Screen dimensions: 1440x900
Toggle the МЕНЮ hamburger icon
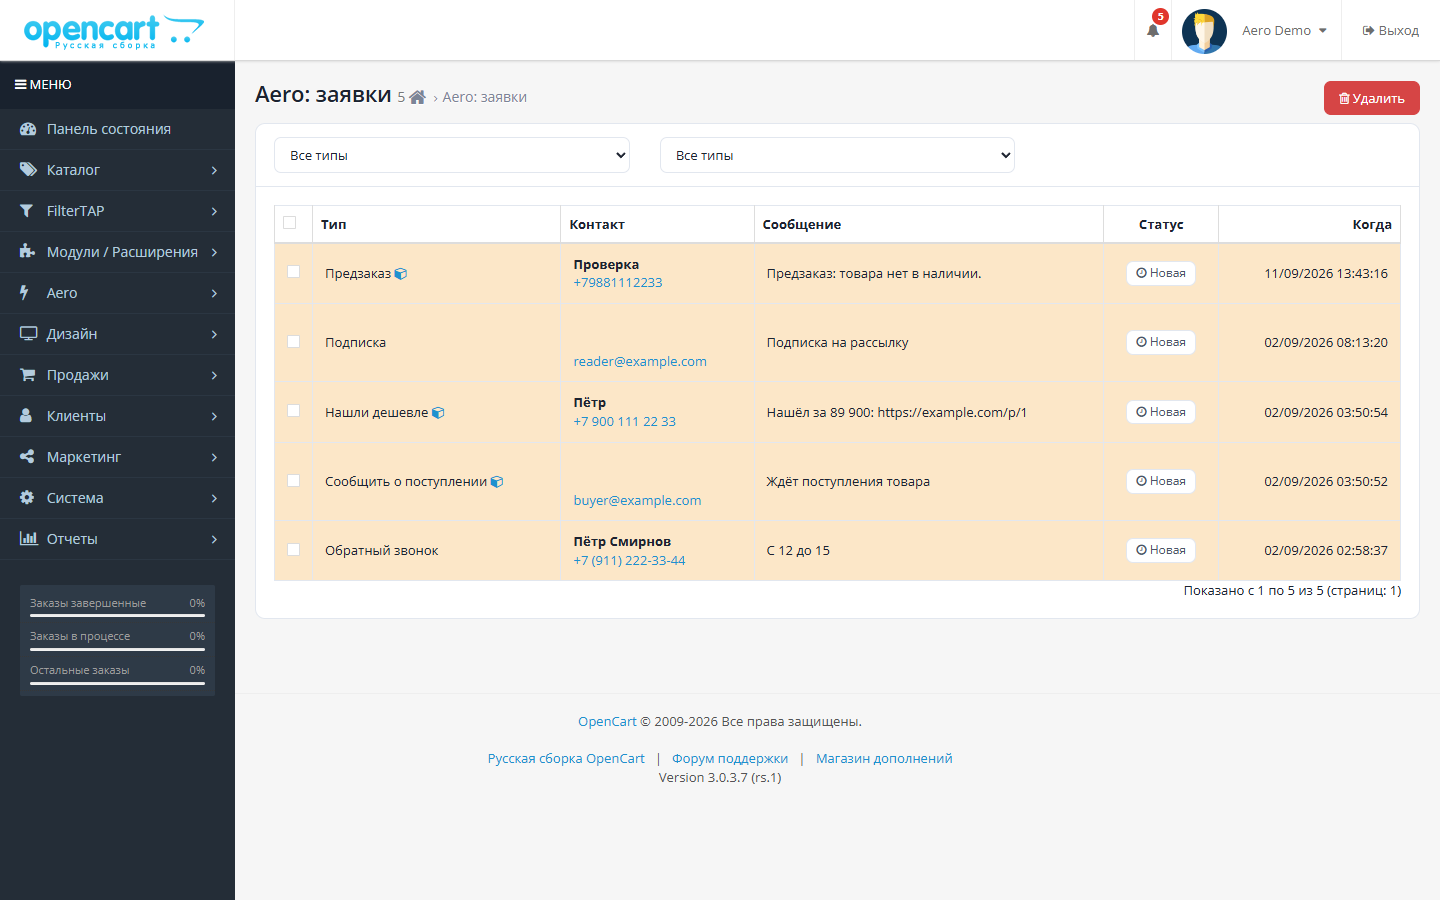(20, 85)
